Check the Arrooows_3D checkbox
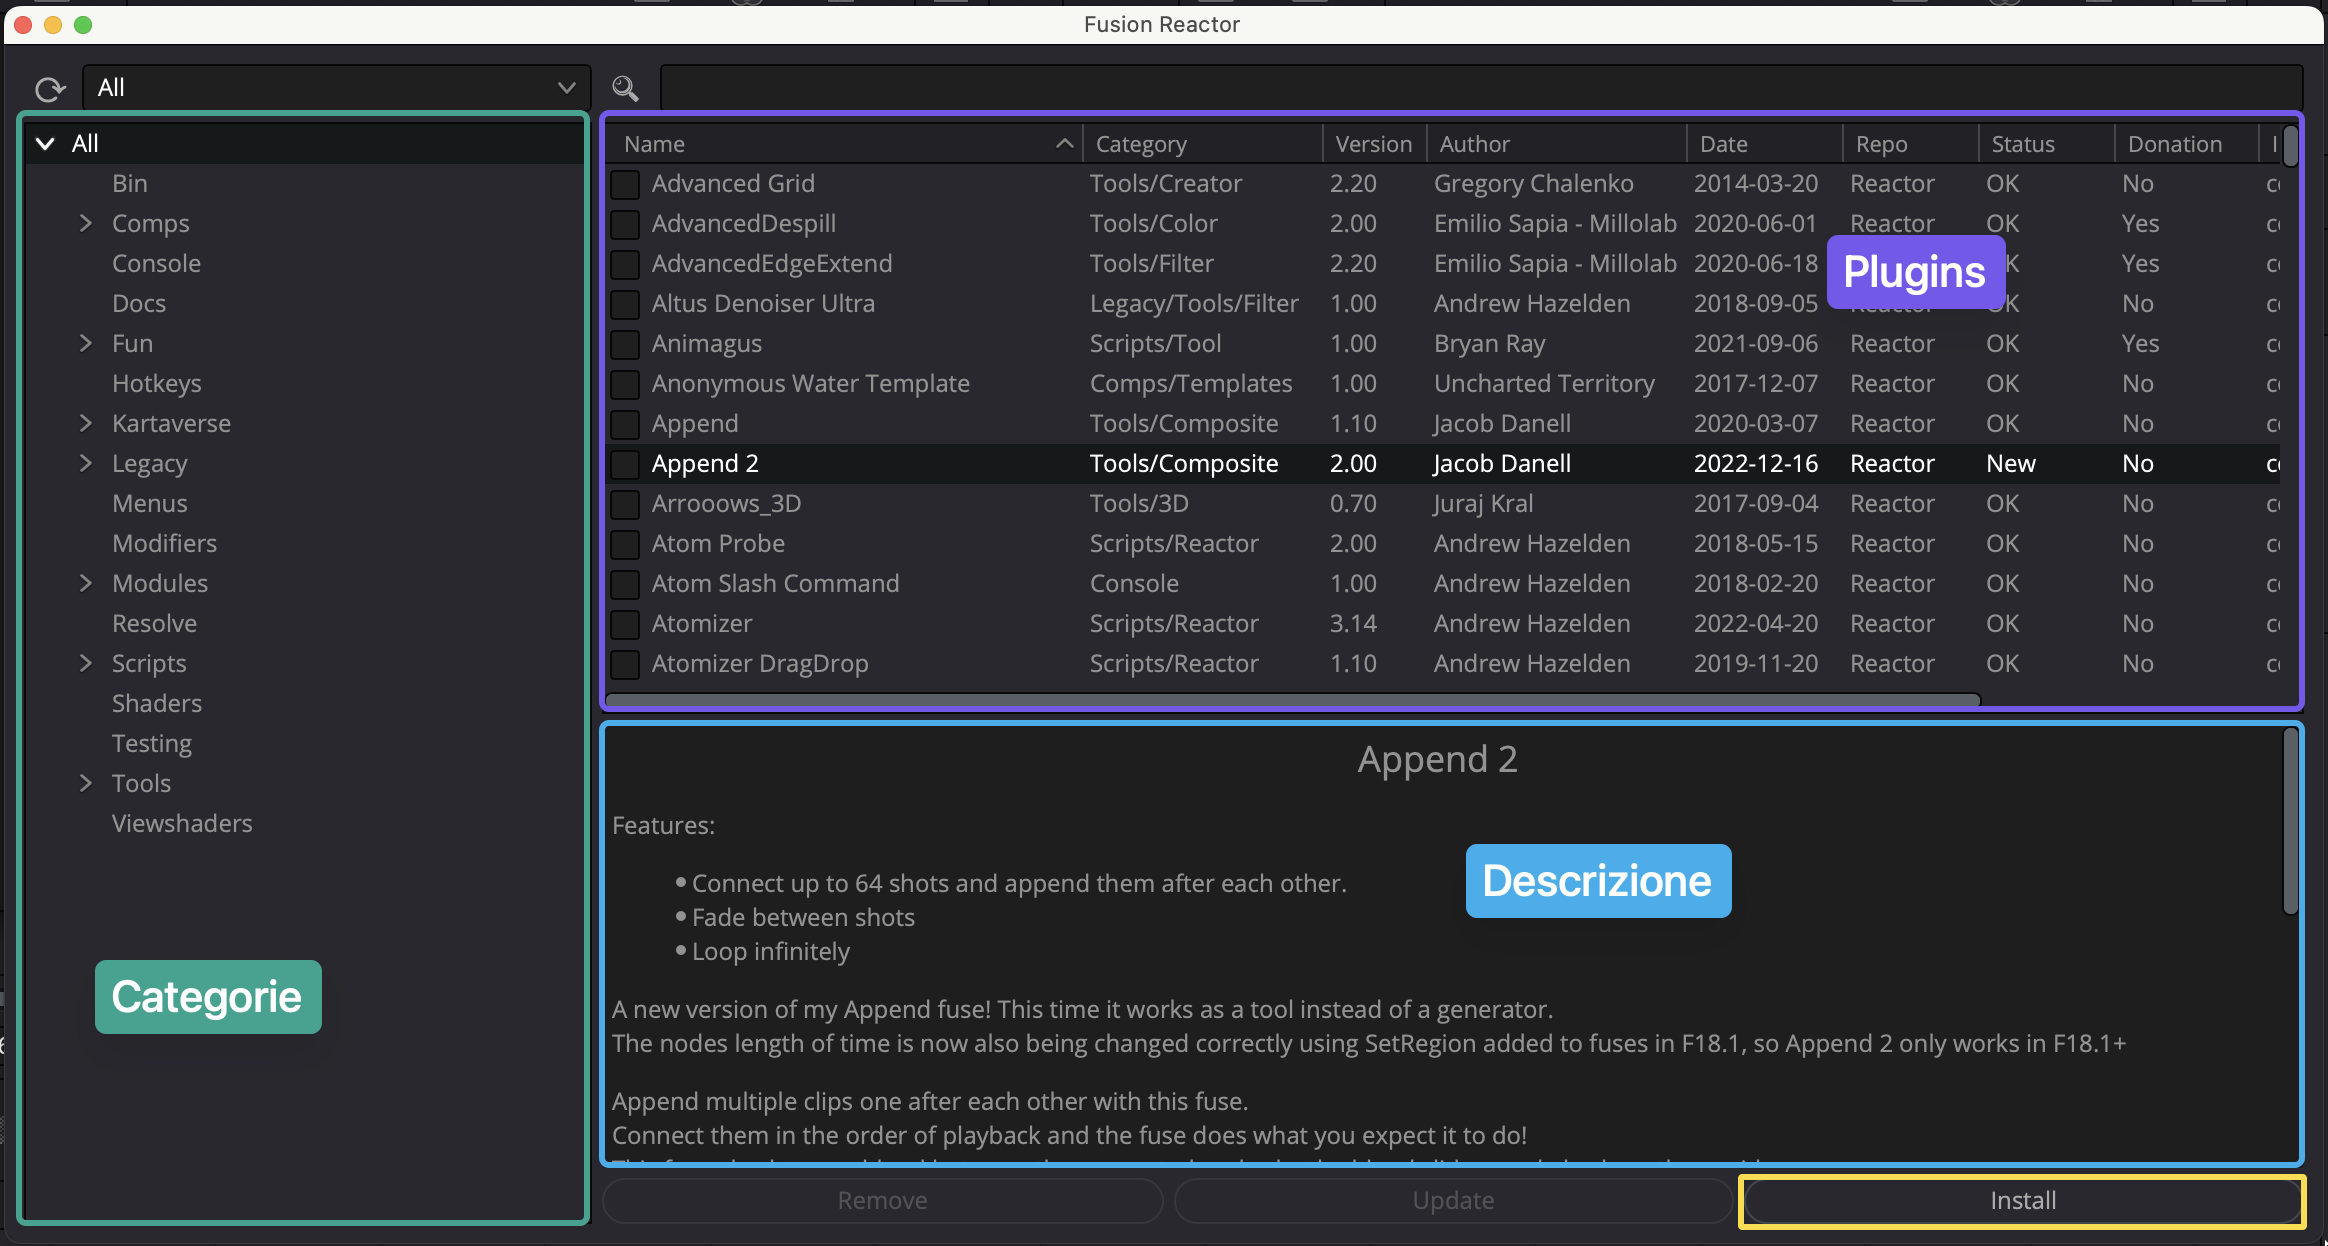This screenshot has width=2328, height=1246. tap(625, 504)
